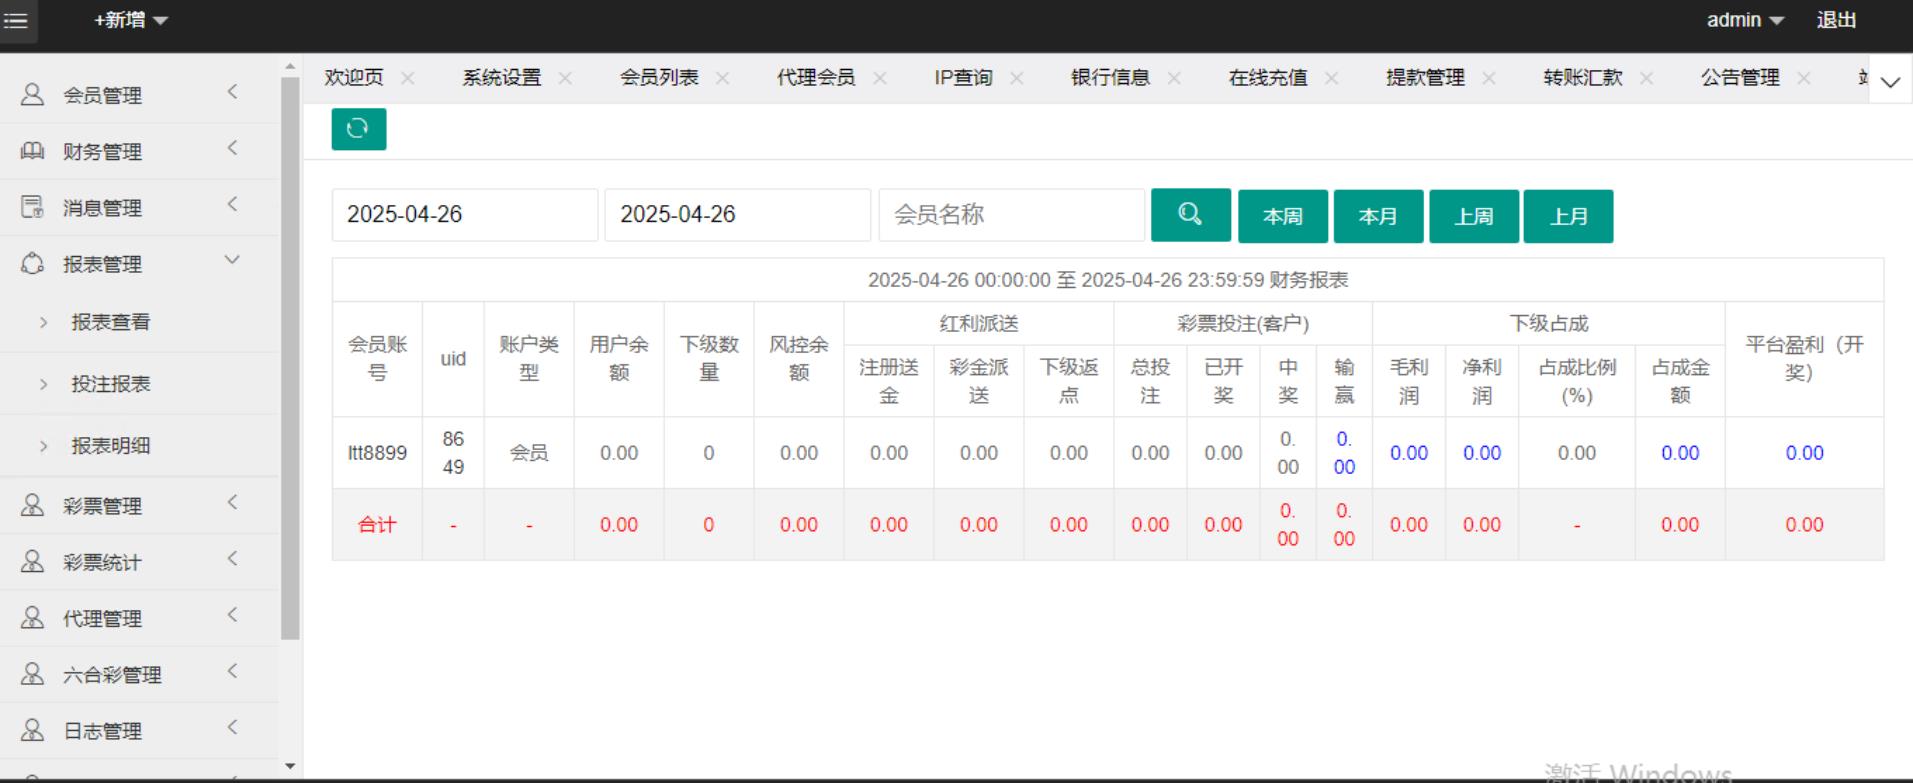Open the admin account dropdown
The height and width of the screenshot is (783, 1913).
(x=1744, y=21)
